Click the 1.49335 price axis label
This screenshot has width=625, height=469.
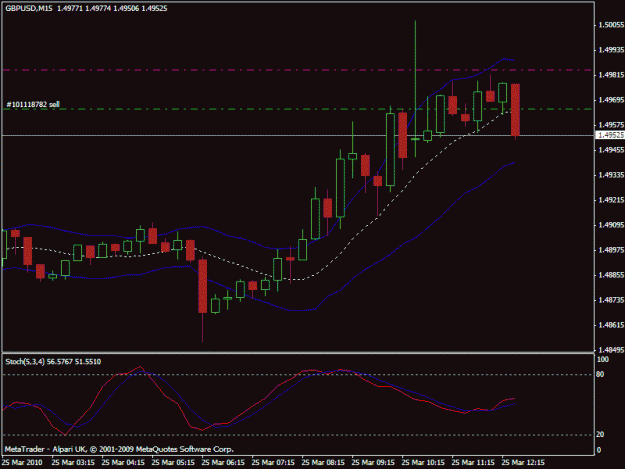pyautogui.click(x=611, y=175)
